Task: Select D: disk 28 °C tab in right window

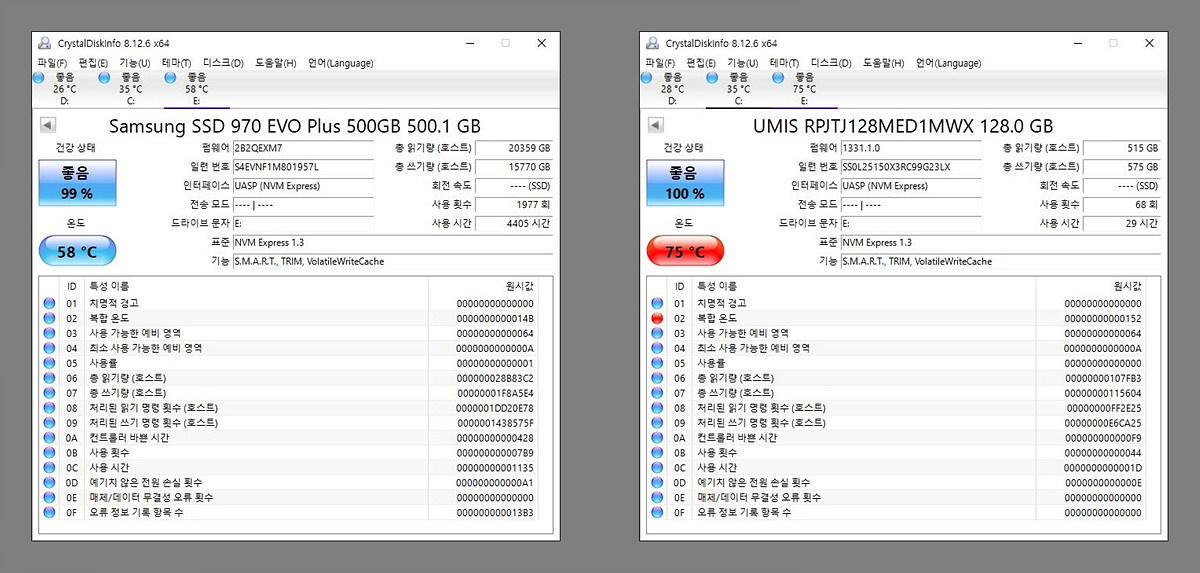Action: click(x=673, y=89)
